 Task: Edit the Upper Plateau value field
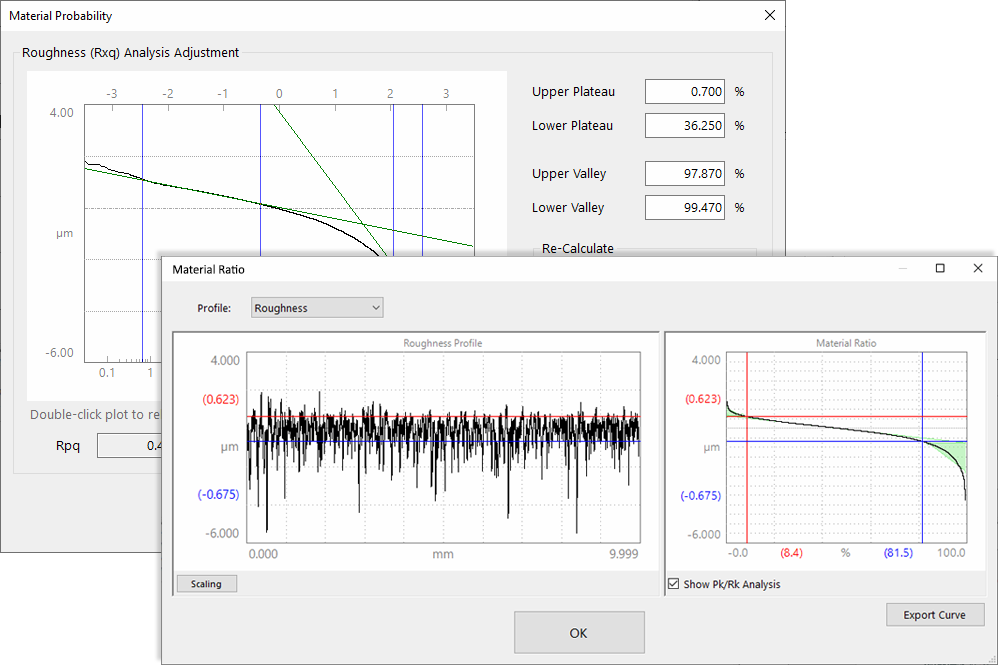pos(684,92)
